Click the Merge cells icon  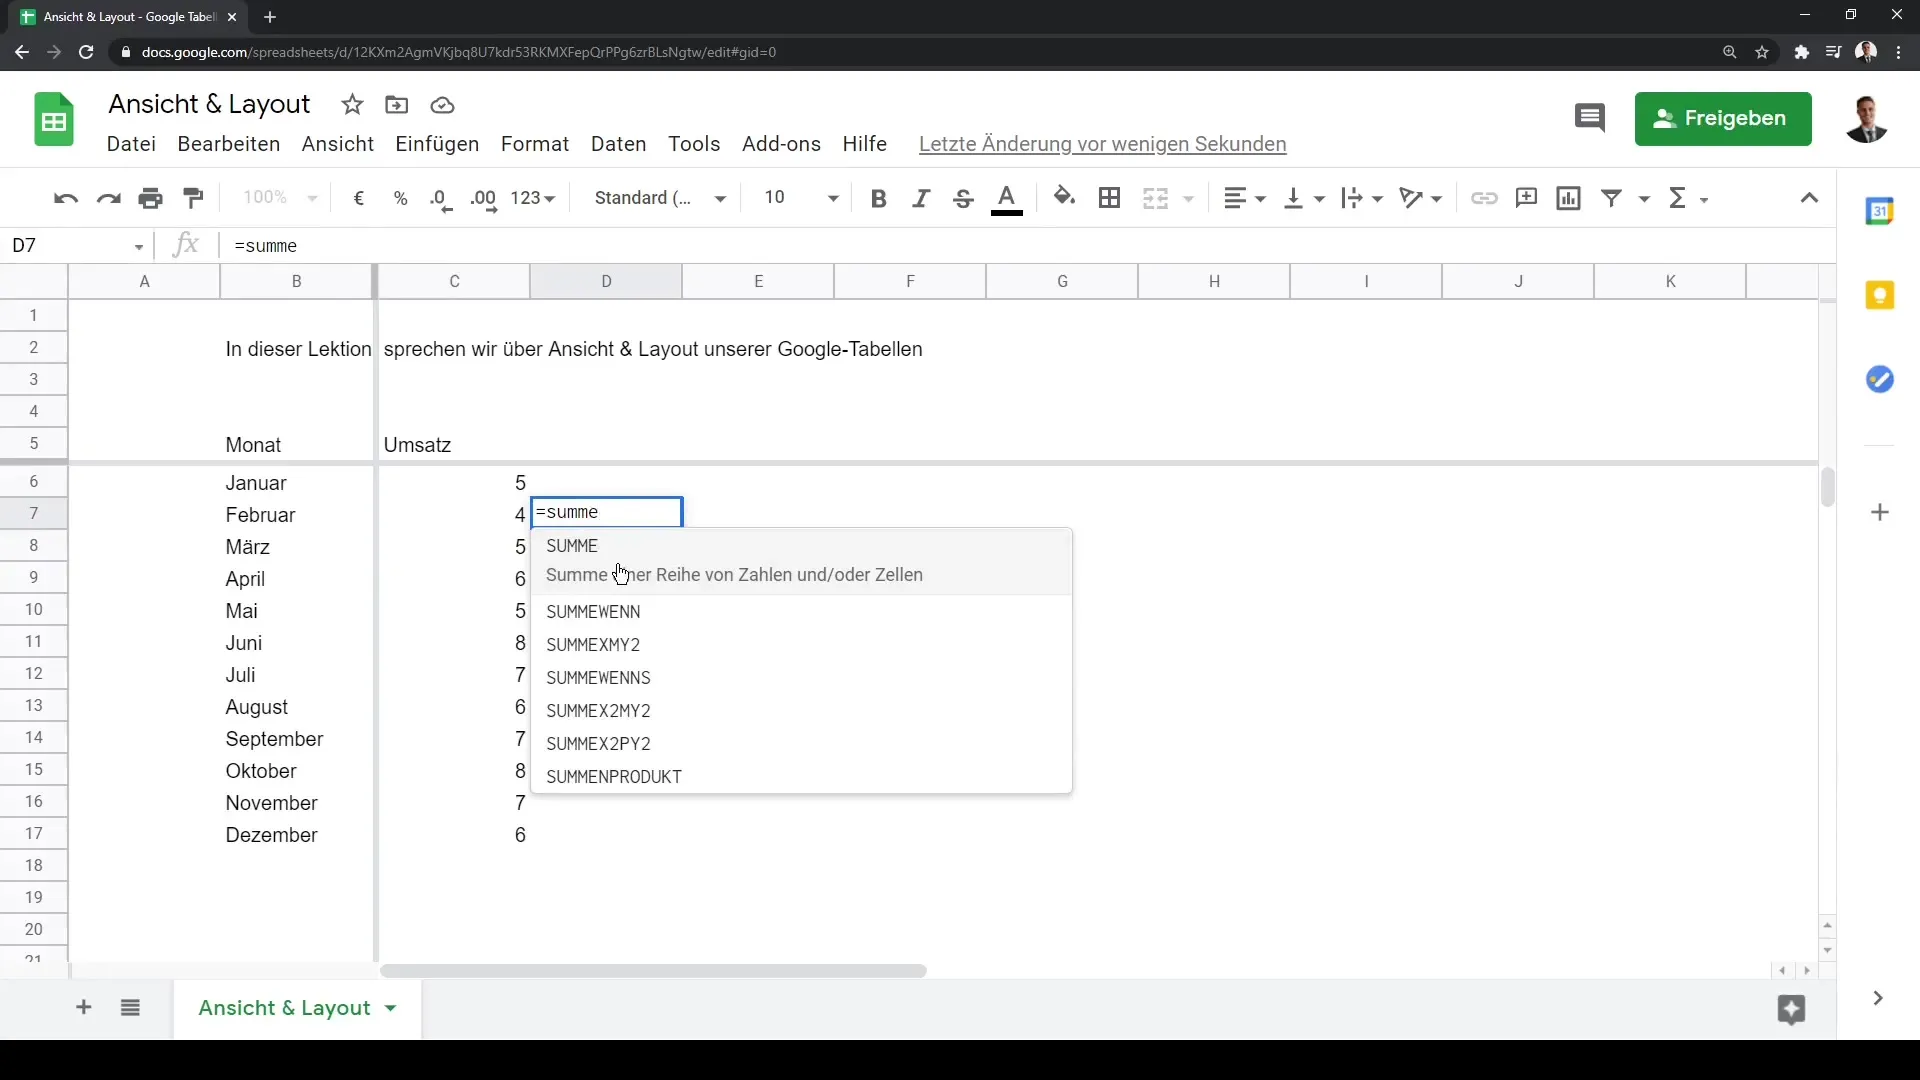click(x=1155, y=198)
